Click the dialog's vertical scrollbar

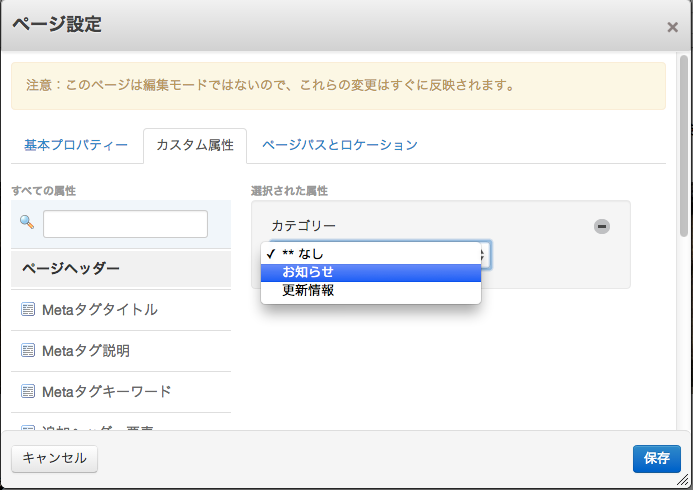[683, 150]
